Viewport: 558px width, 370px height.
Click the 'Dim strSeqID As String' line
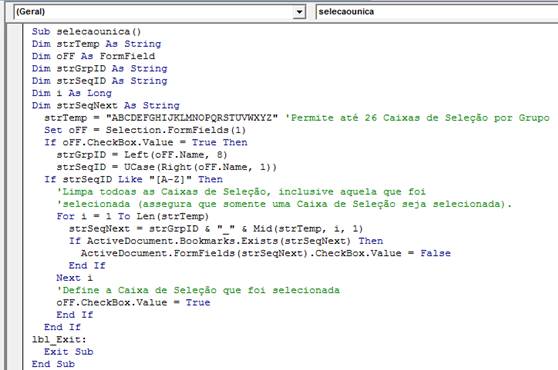(100, 81)
